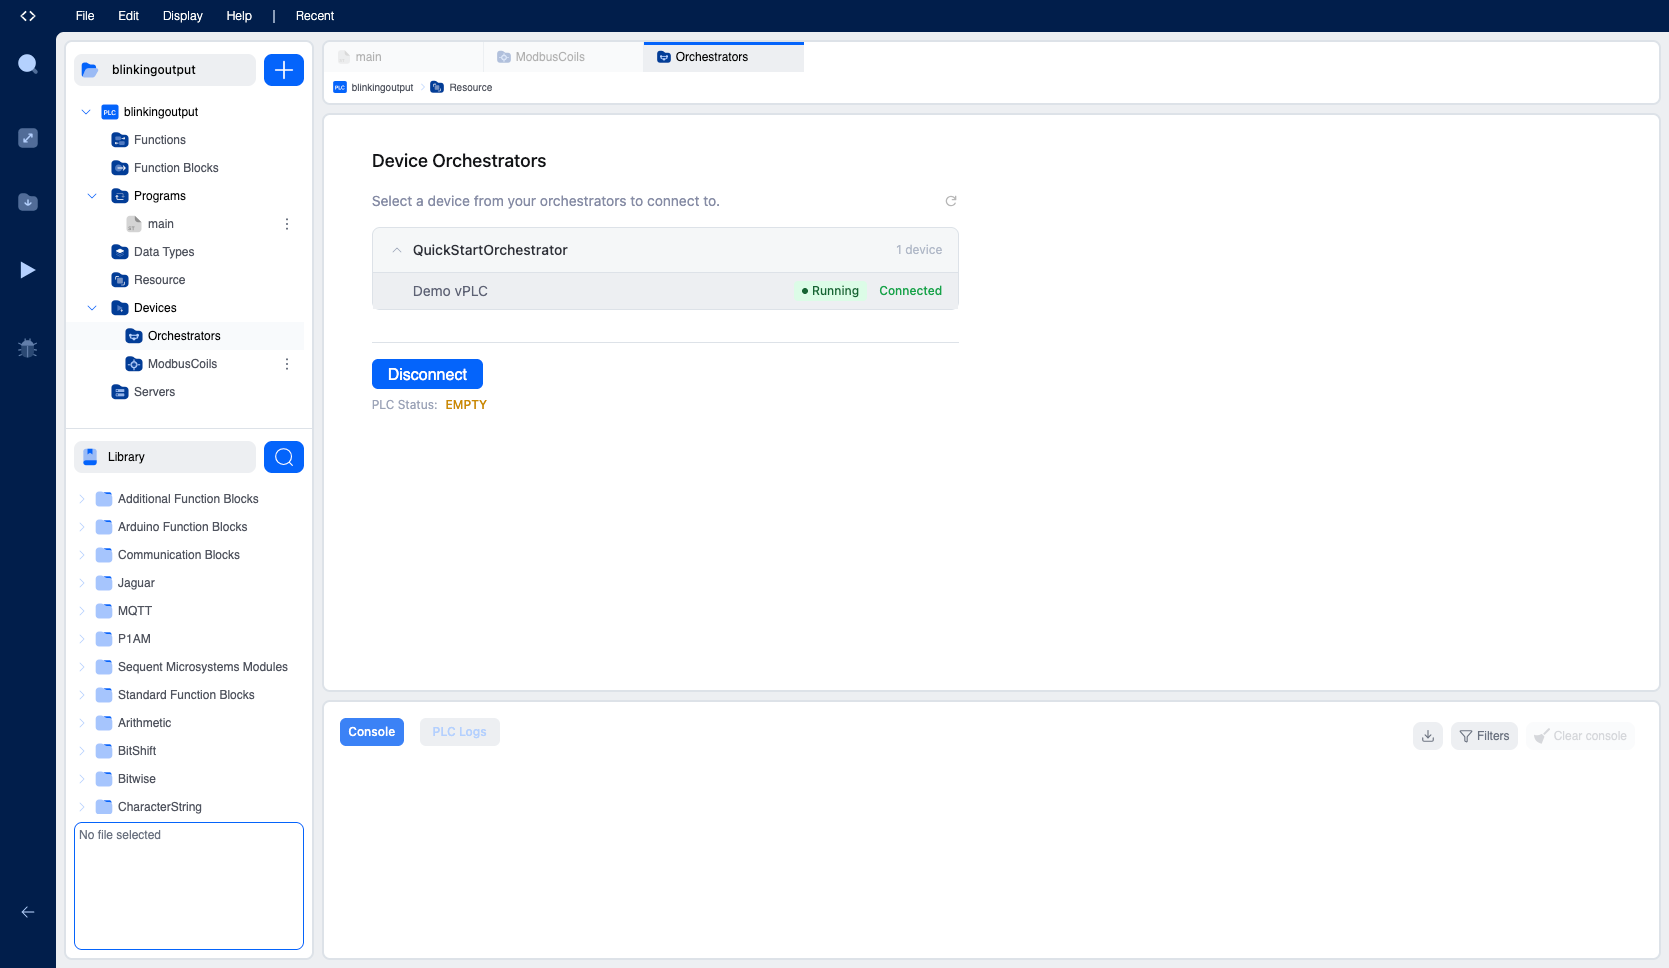Click the back arrow at sidebar bottom
1669x968 pixels.
coord(28,912)
